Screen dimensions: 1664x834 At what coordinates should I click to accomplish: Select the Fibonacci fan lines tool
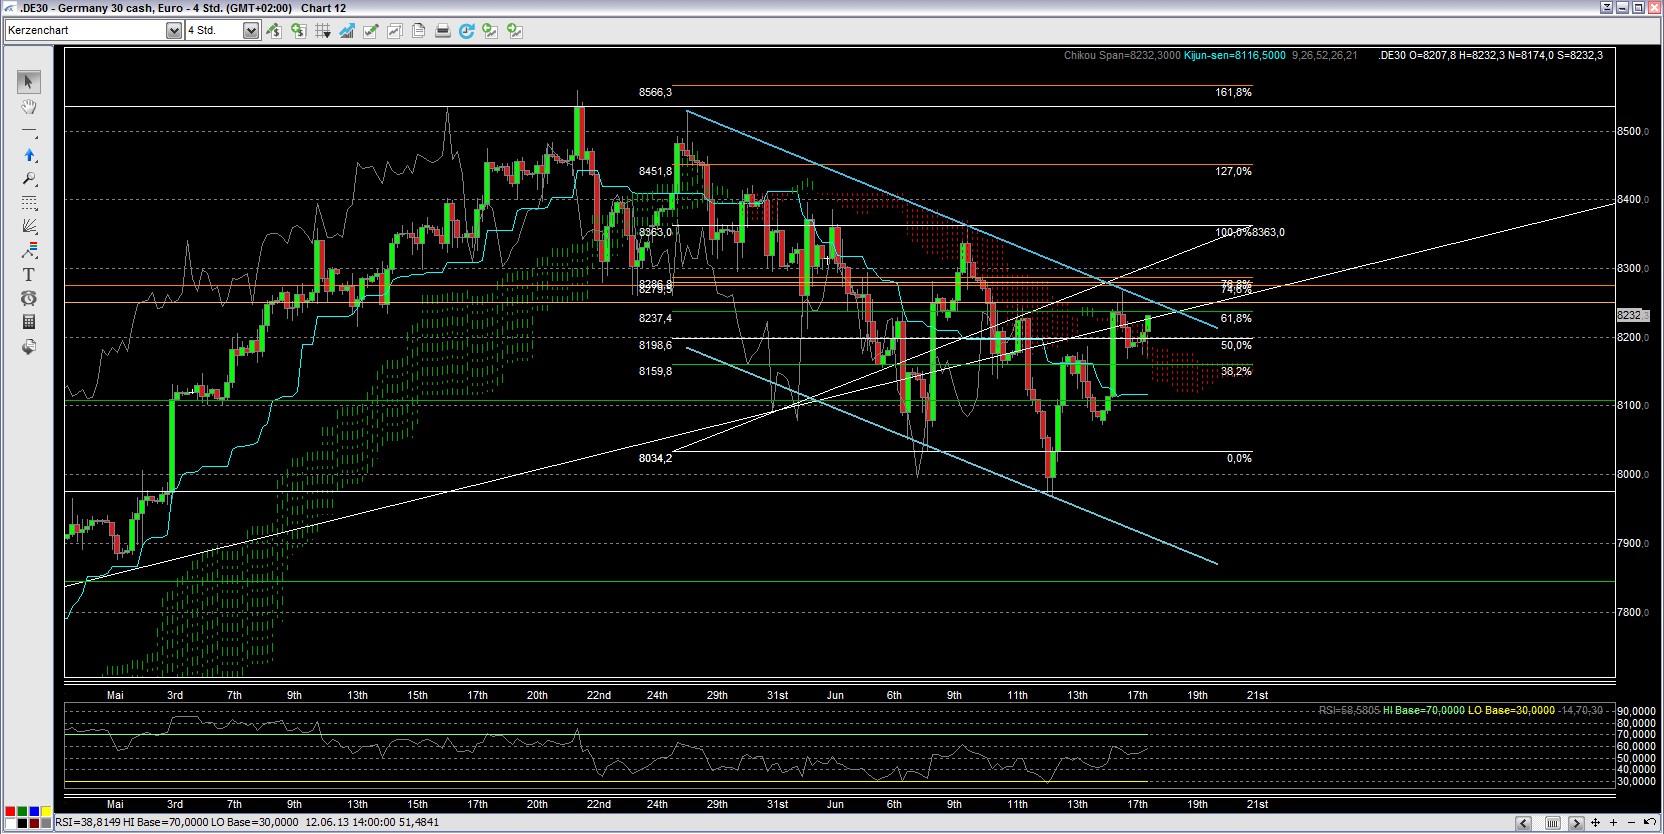point(29,227)
